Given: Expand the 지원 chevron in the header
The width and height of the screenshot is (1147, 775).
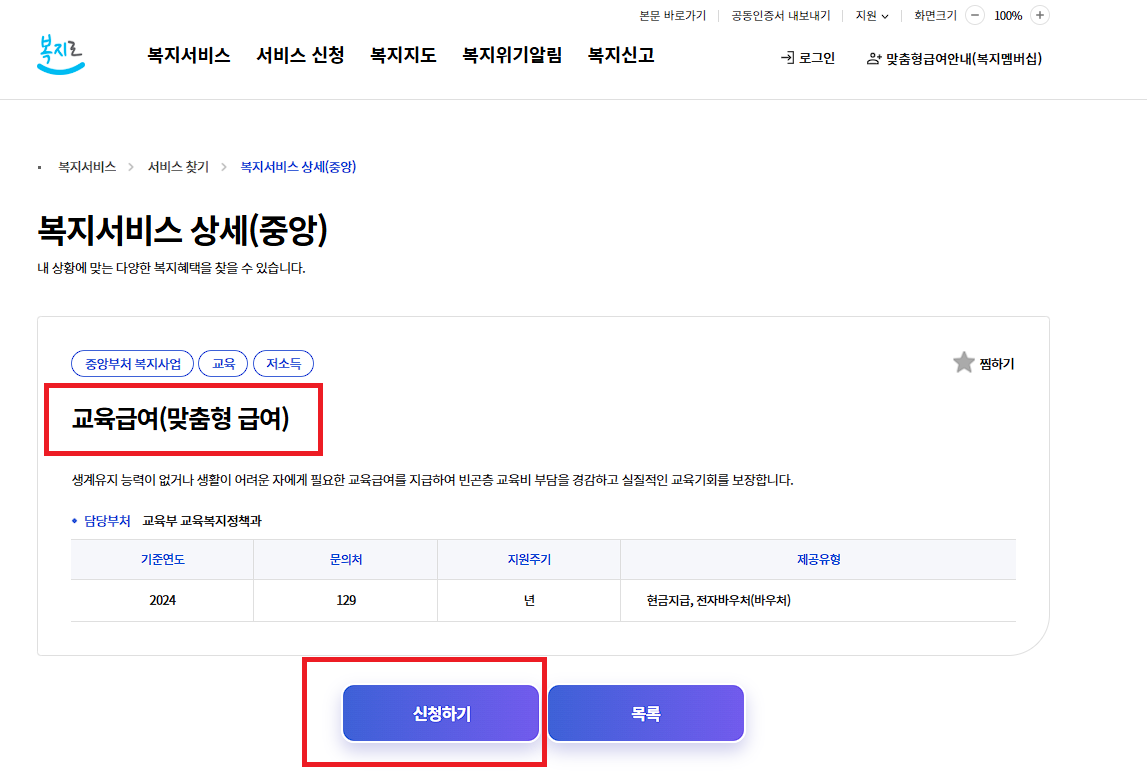Looking at the screenshot, I should pyautogui.click(x=885, y=15).
